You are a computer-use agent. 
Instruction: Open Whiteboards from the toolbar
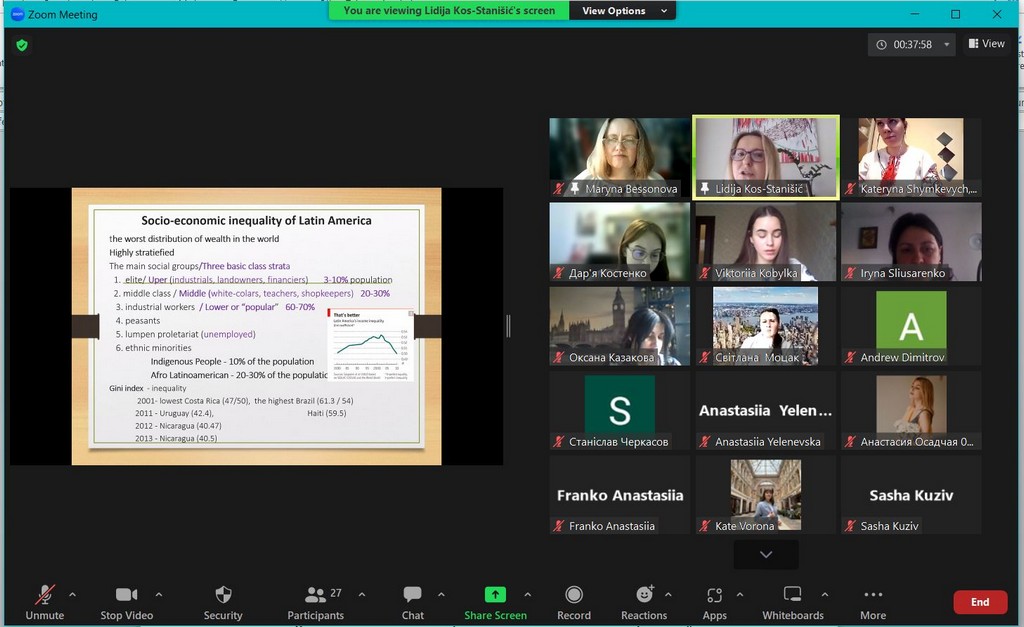(x=792, y=596)
